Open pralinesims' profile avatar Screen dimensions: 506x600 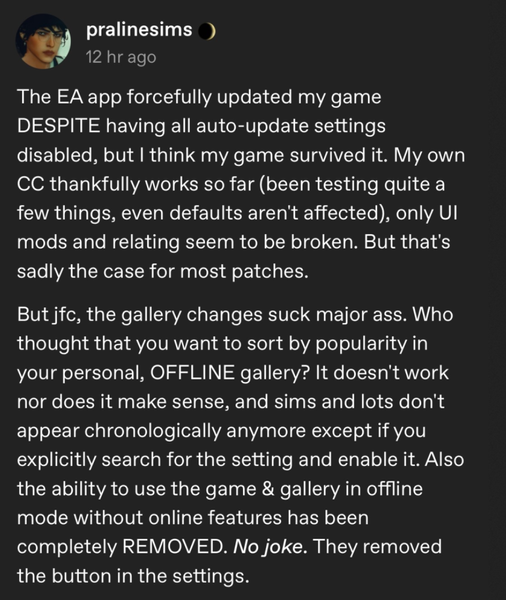pyautogui.click(x=43, y=41)
